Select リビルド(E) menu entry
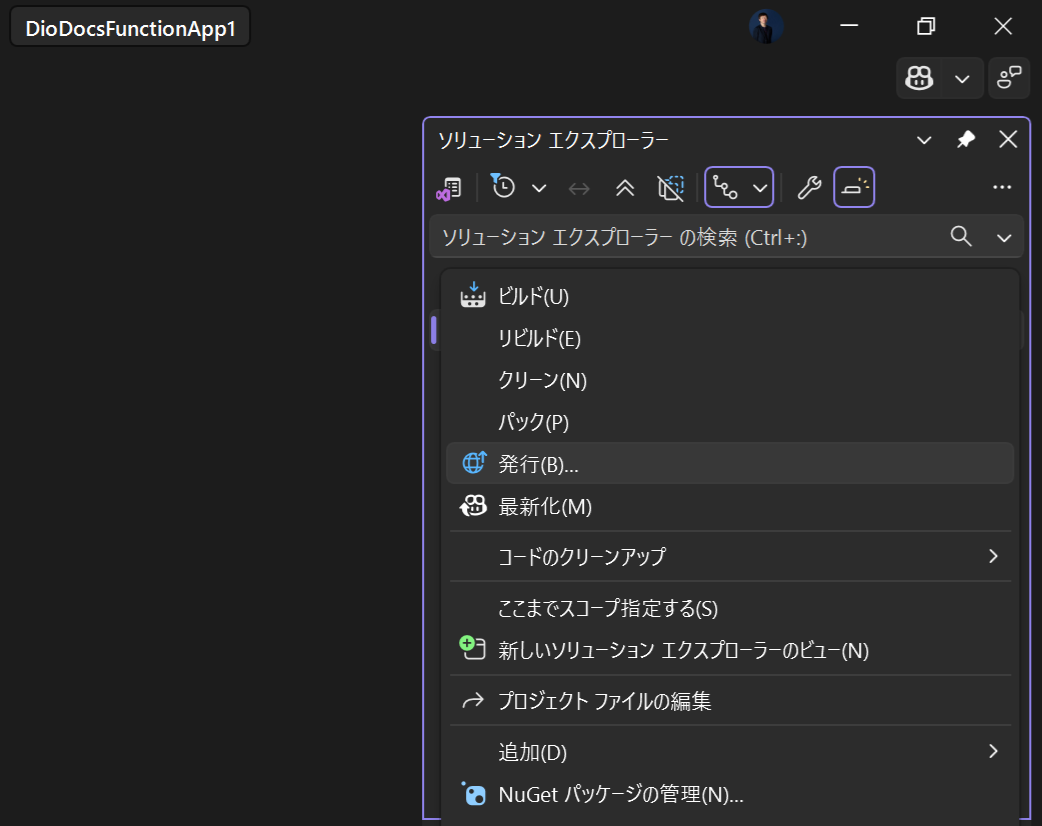 pos(730,338)
